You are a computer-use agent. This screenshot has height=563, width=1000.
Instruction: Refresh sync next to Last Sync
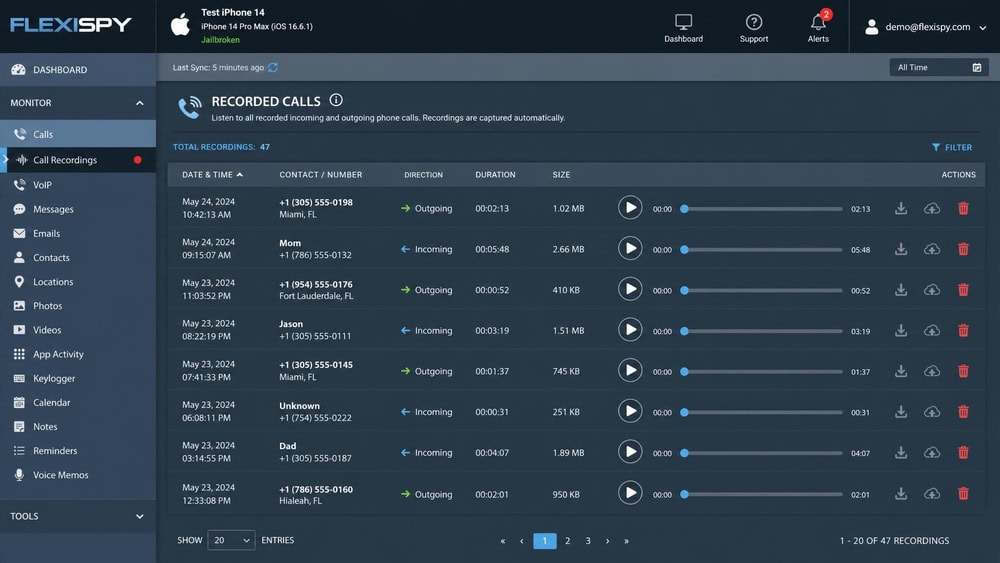pos(273,68)
